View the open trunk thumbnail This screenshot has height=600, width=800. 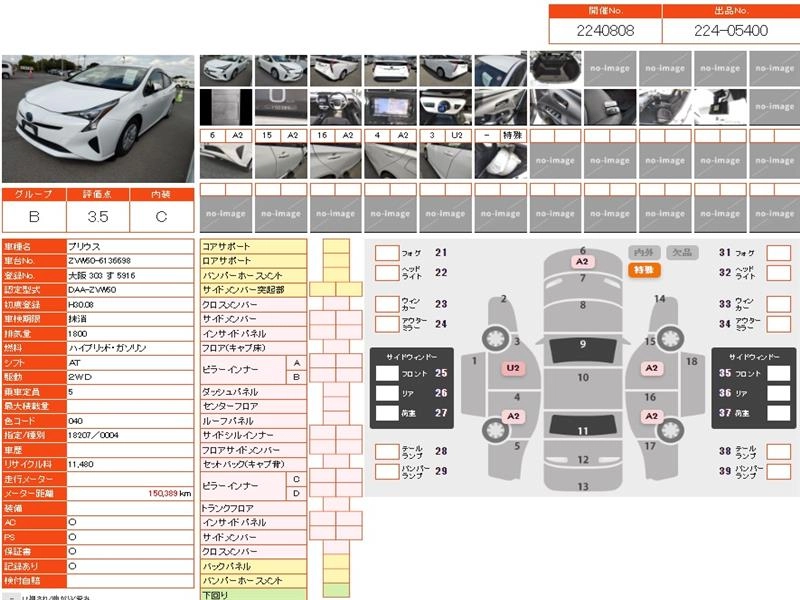coord(555,68)
